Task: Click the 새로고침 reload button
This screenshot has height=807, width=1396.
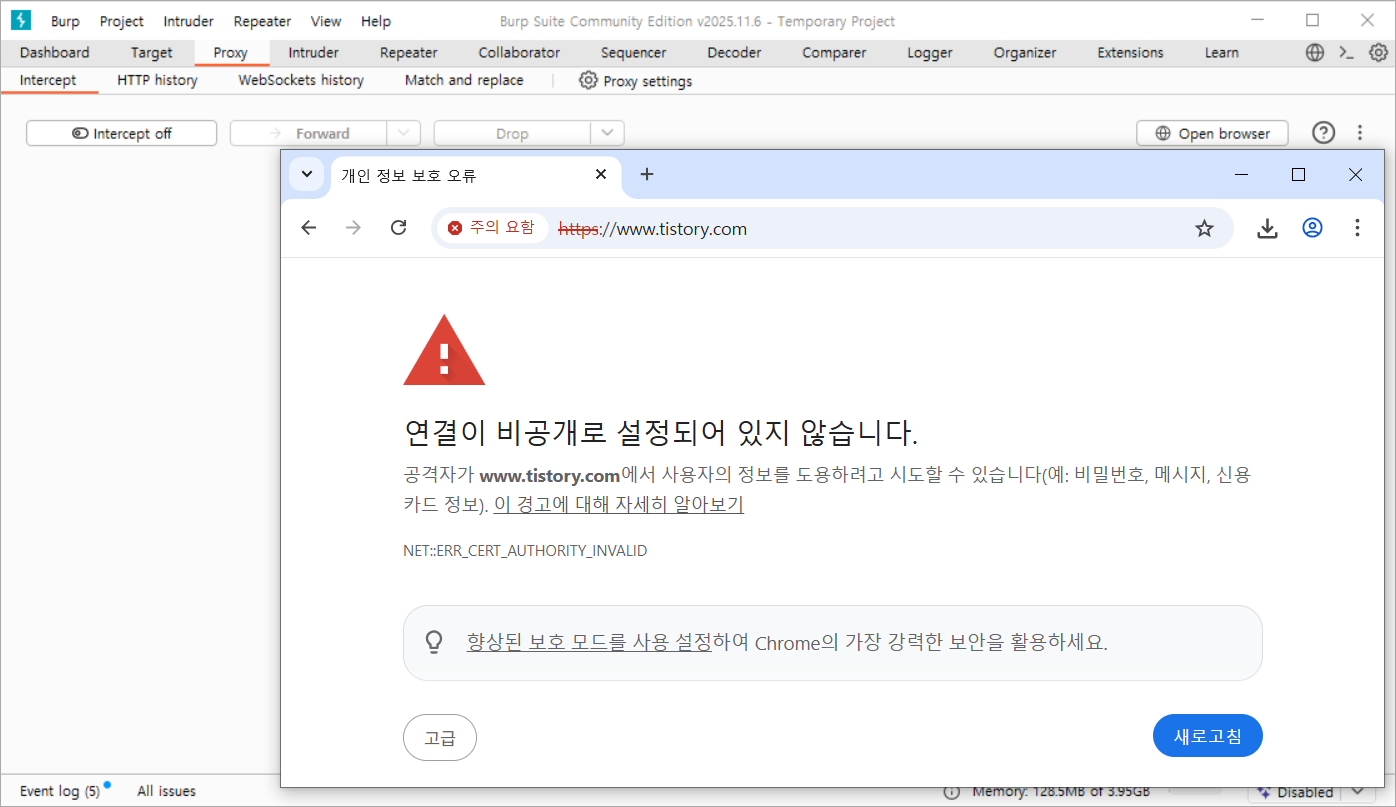Action: 1208,736
